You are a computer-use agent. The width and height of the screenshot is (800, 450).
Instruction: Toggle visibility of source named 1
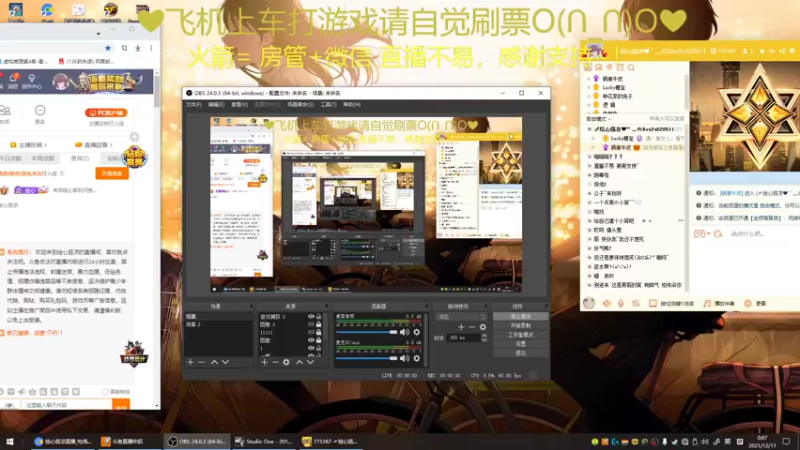(x=311, y=348)
